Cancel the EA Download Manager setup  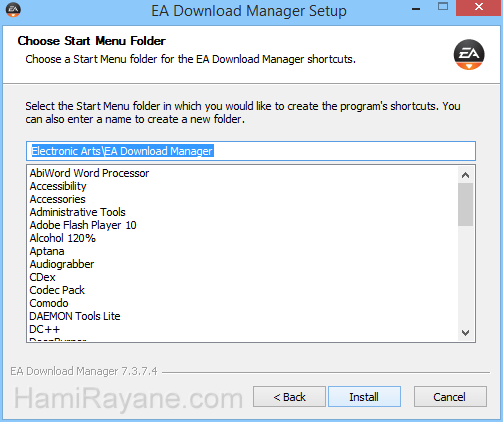(450, 397)
